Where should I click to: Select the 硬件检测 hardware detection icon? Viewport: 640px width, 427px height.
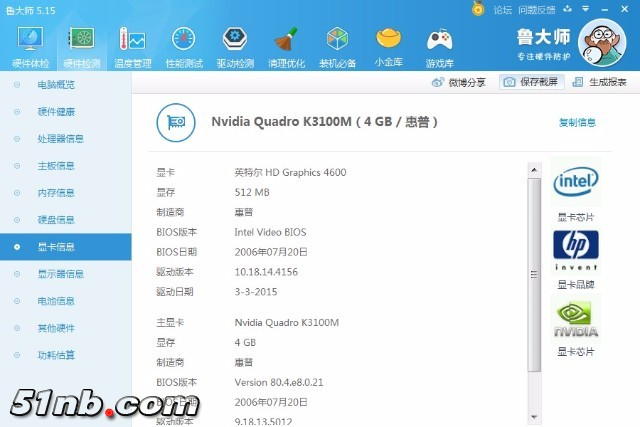pos(82,47)
